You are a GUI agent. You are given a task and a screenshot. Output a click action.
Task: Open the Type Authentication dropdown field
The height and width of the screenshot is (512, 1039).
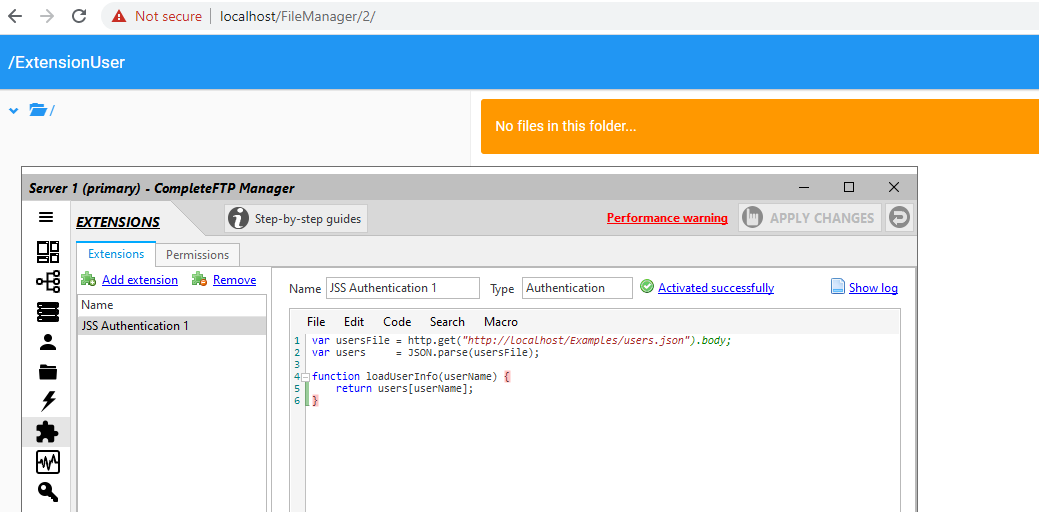pos(577,288)
